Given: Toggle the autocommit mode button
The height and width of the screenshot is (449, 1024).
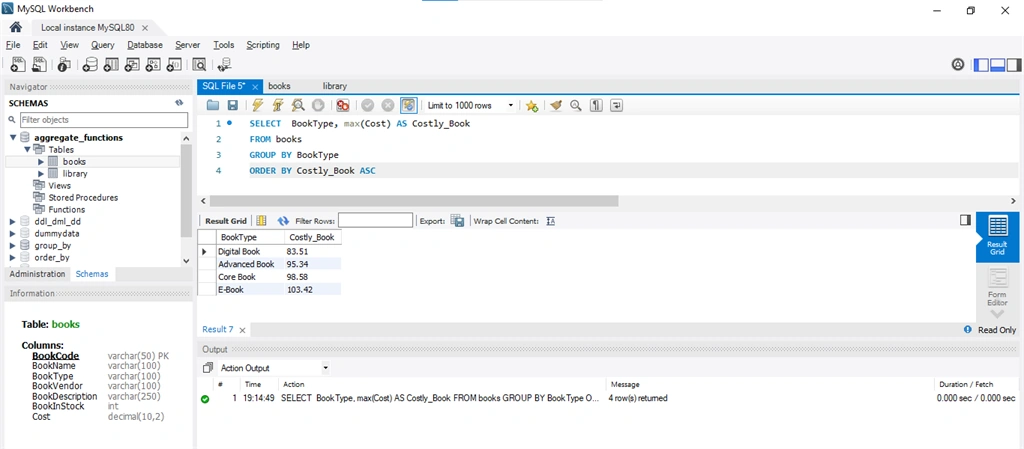Looking at the screenshot, I should [x=409, y=105].
